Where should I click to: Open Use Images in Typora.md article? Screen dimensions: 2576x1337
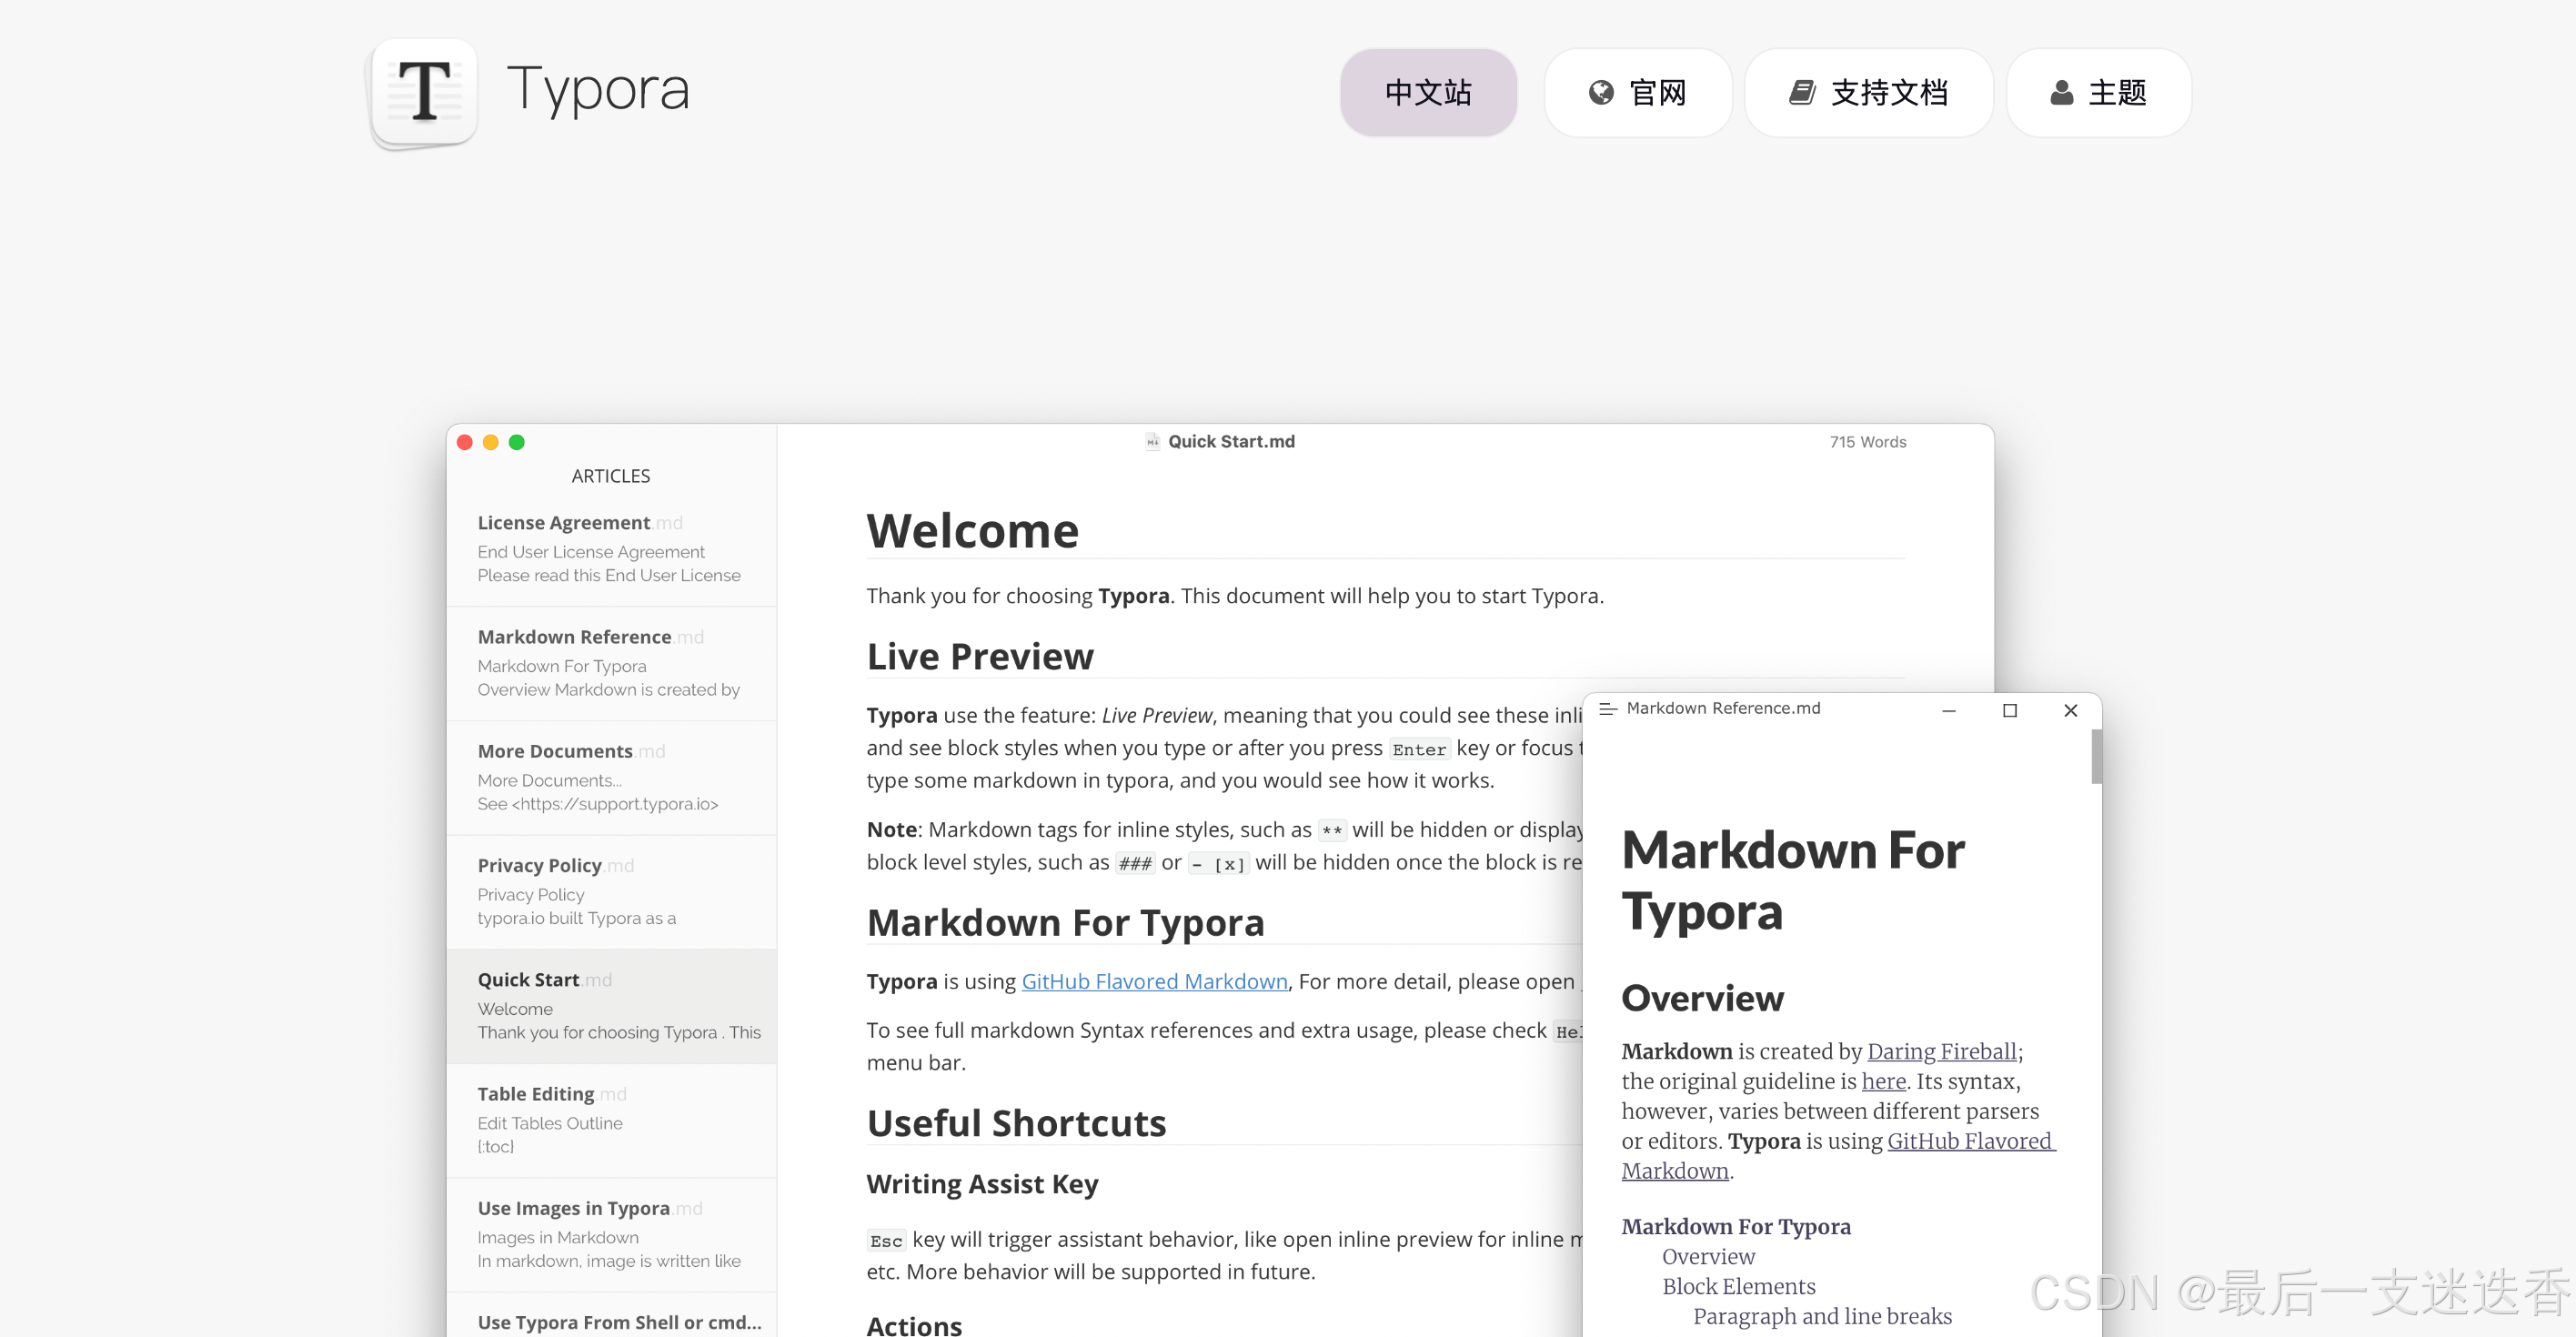point(612,1234)
